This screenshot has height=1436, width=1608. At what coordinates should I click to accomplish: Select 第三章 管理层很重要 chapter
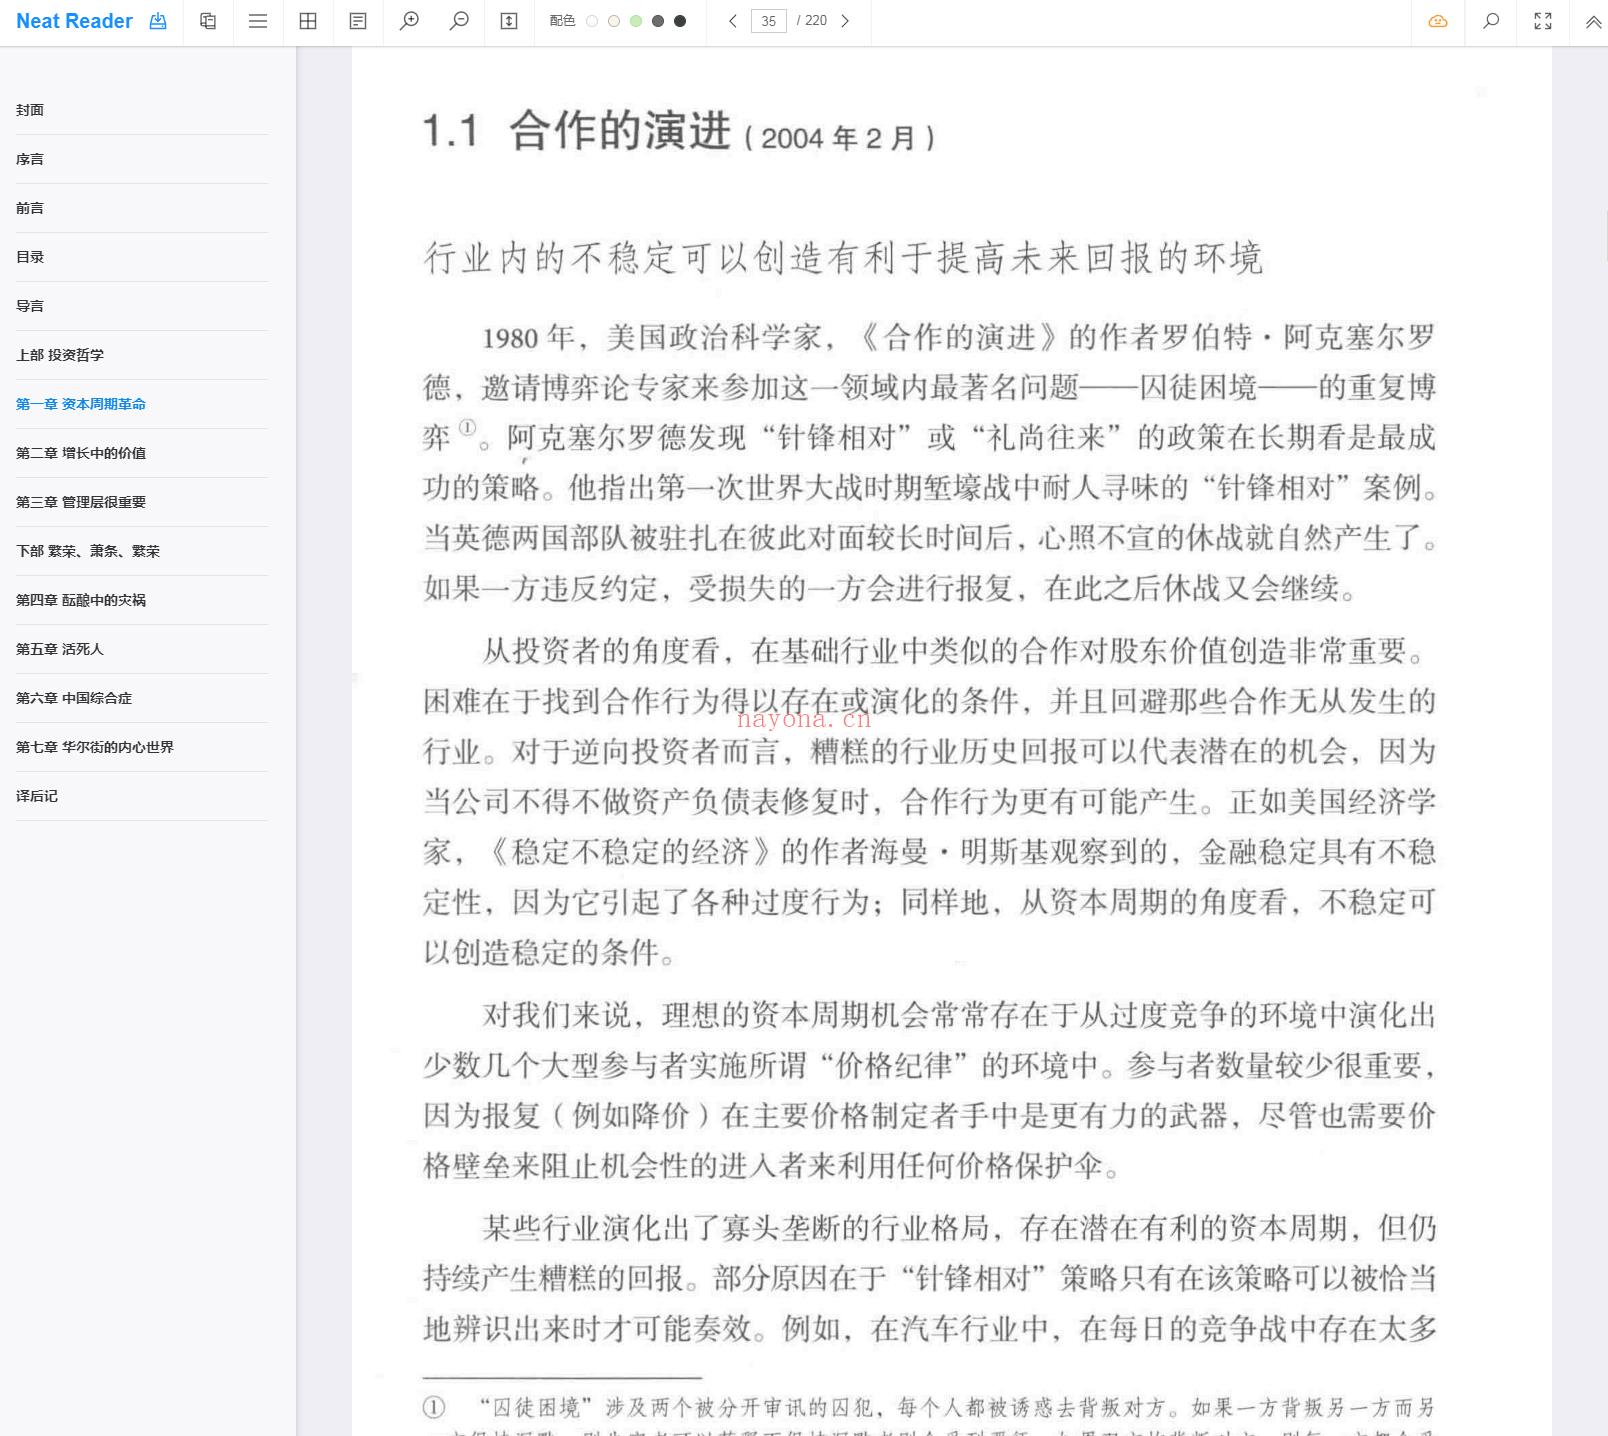click(142, 502)
